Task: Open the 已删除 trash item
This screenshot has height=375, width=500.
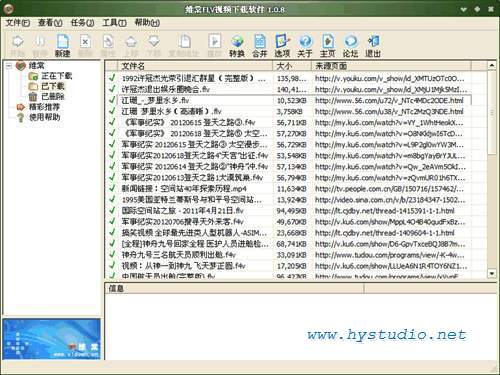Action: (x=53, y=97)
